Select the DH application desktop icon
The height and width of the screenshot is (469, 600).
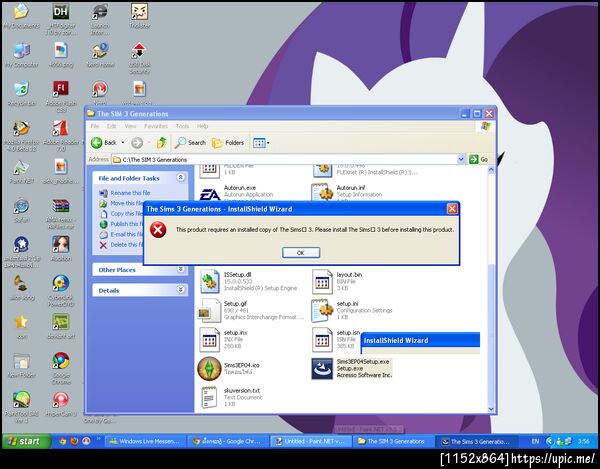[x=61, y=18]
